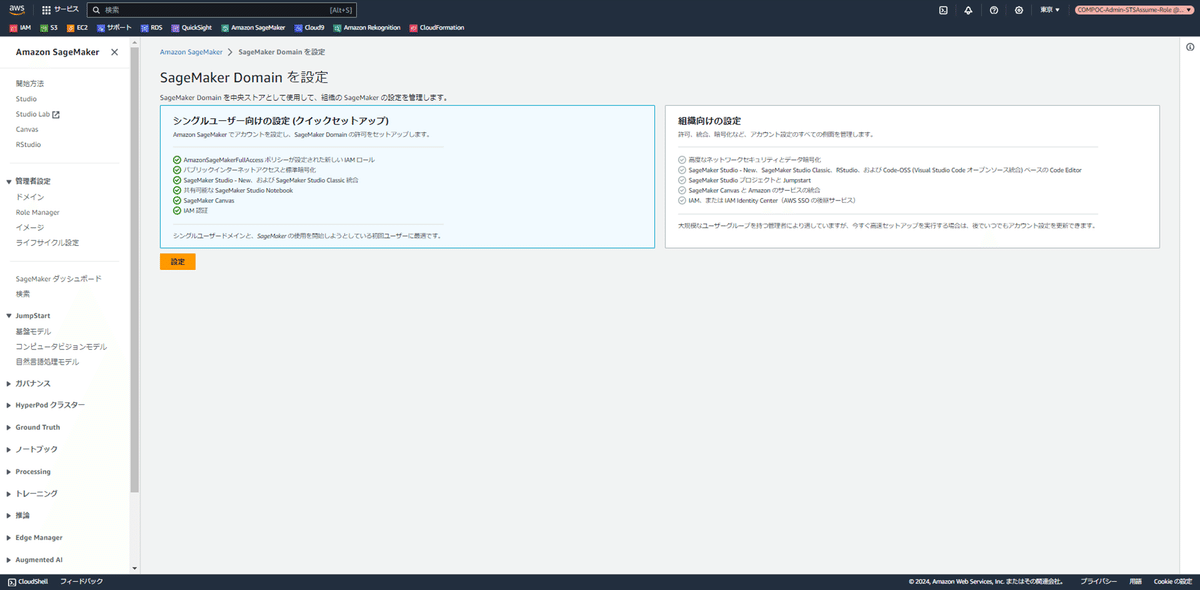Open Canvas in the sidebar
Image resolution: width=1200 pixels, height=590 pixels.
click(28, 129)
